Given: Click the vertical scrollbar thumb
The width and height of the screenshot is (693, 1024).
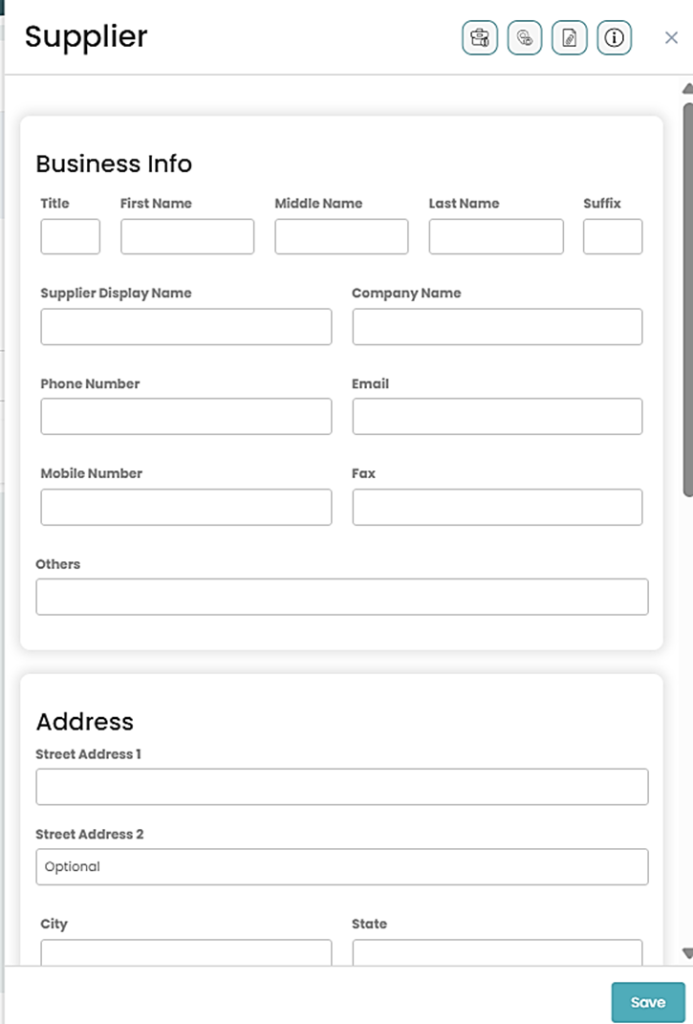Looking at the screenshot, I should [x=687, y=300].
